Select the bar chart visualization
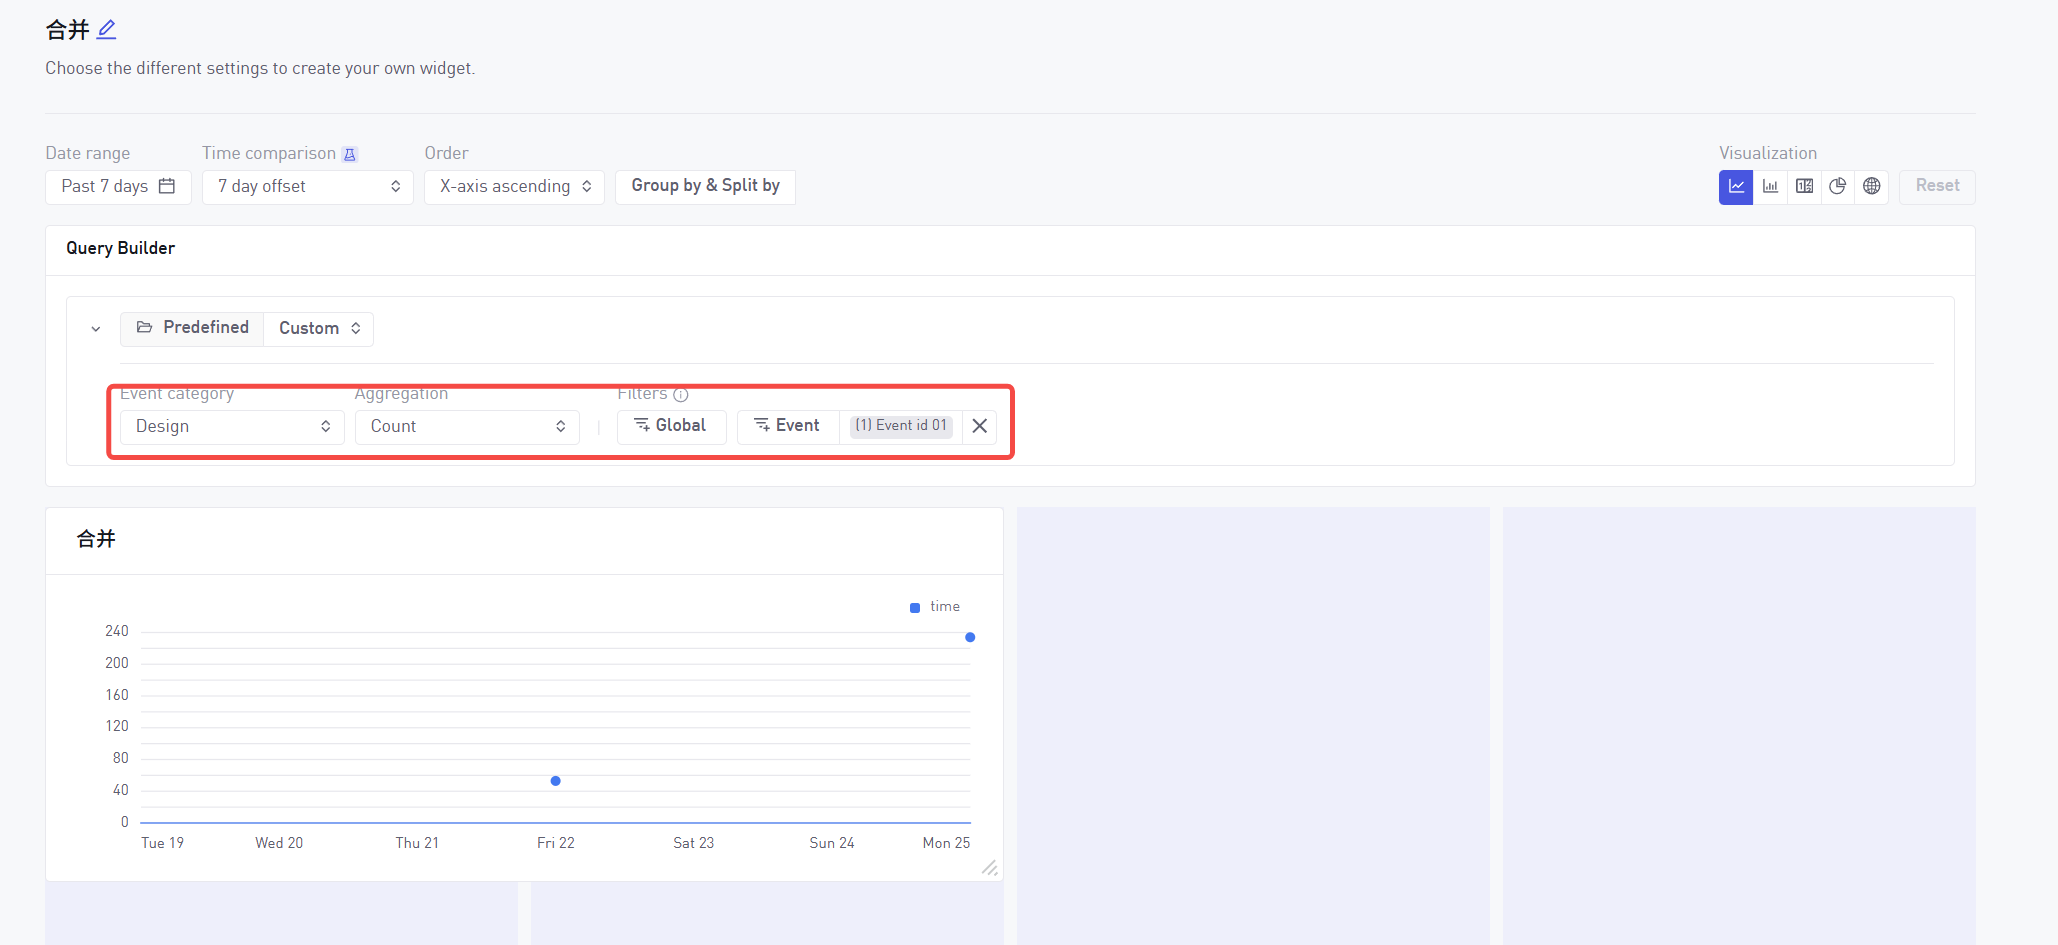 click(1770, 187)
